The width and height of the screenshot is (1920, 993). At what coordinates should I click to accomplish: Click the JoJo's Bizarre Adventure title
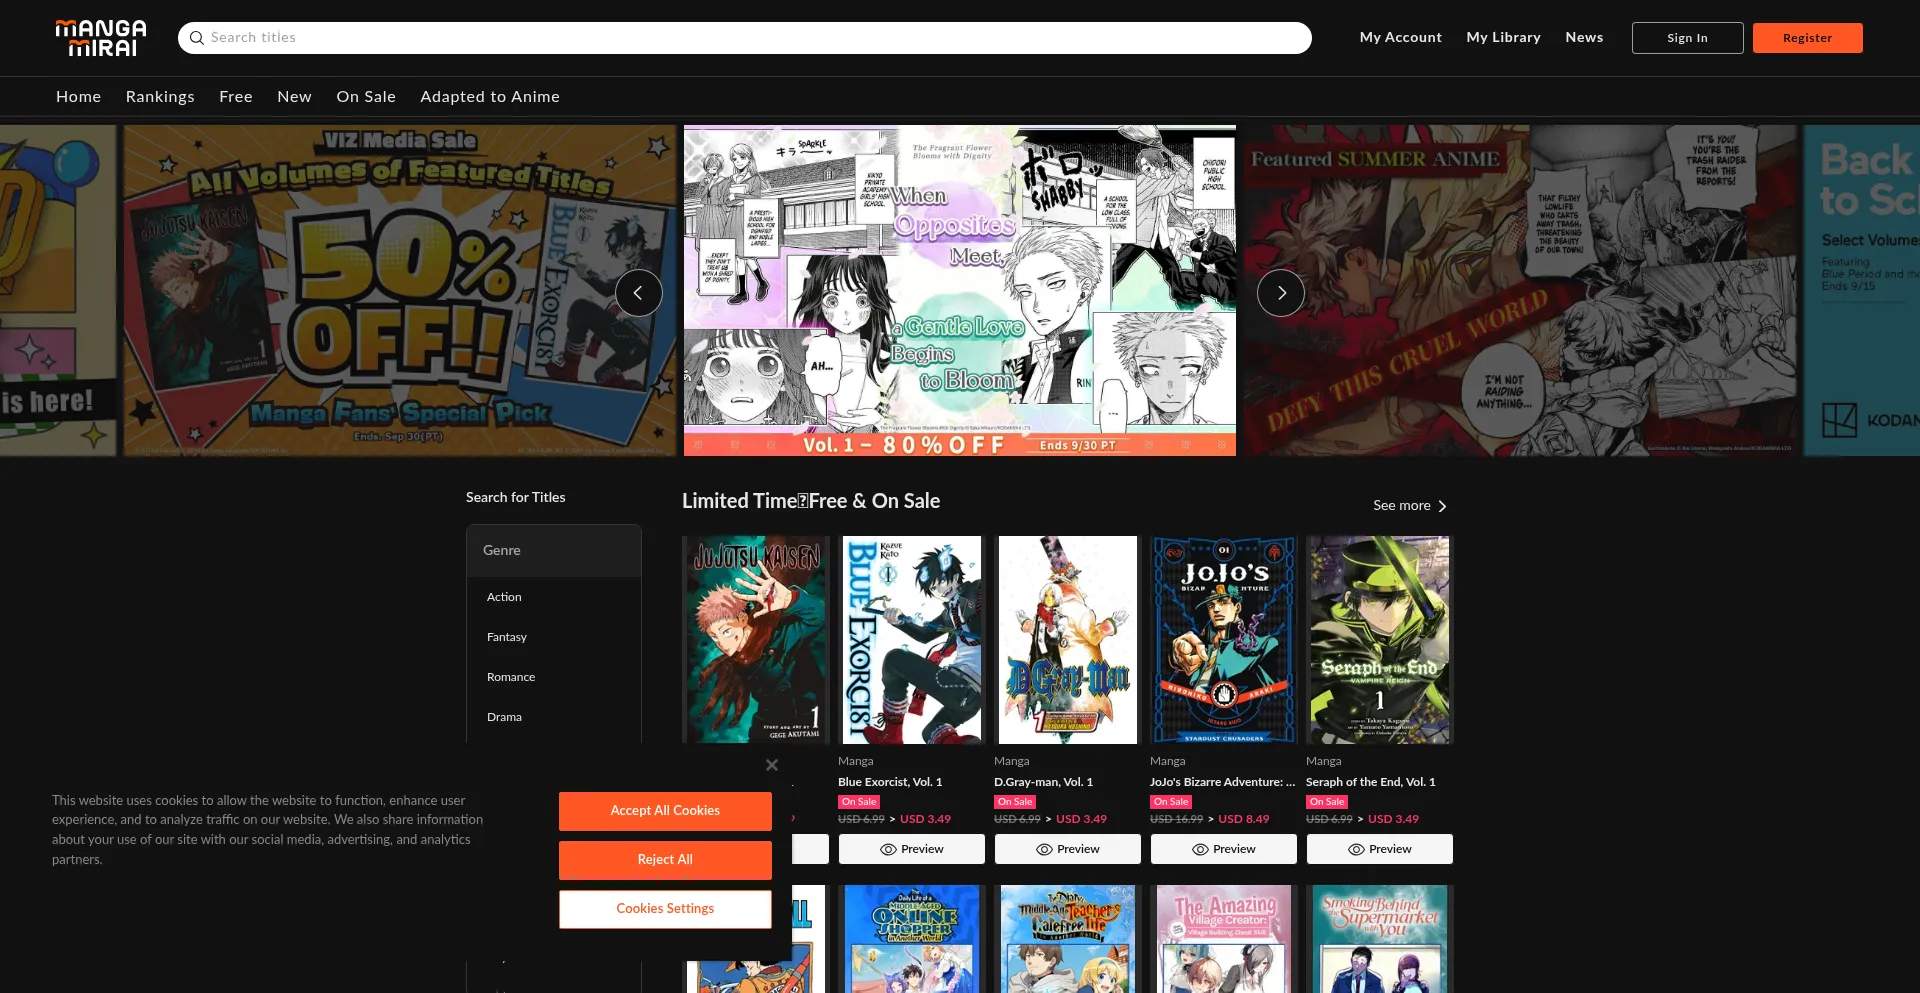pos(1222,782)
